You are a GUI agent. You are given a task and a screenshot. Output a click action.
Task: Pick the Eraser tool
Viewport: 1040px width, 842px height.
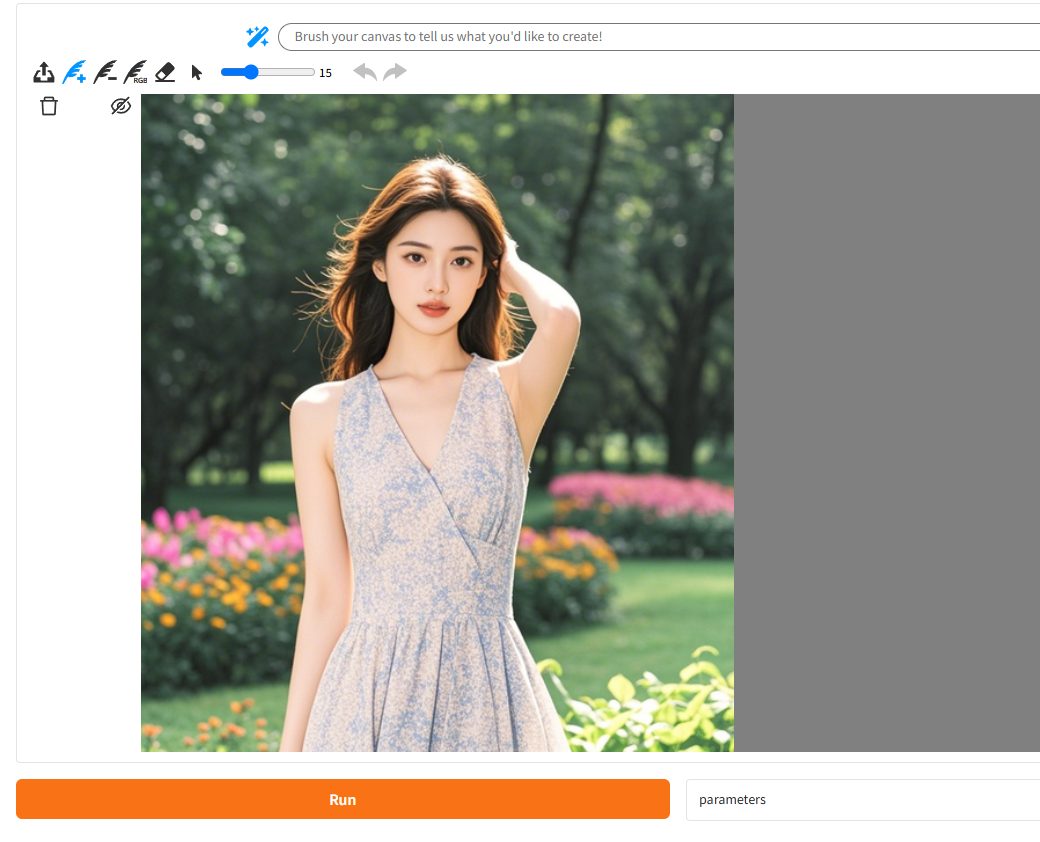coord(164,72)
